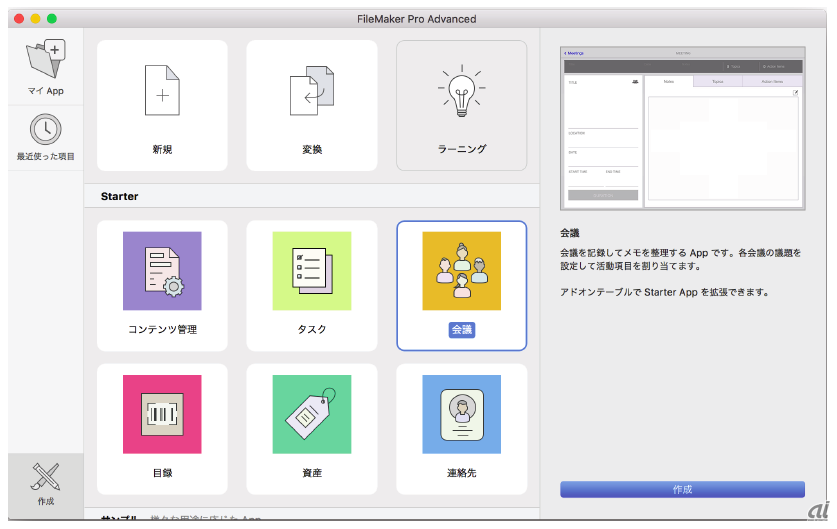837x529 pixels.
Task: Click the 新規 blank document icon
Action: 162,90
